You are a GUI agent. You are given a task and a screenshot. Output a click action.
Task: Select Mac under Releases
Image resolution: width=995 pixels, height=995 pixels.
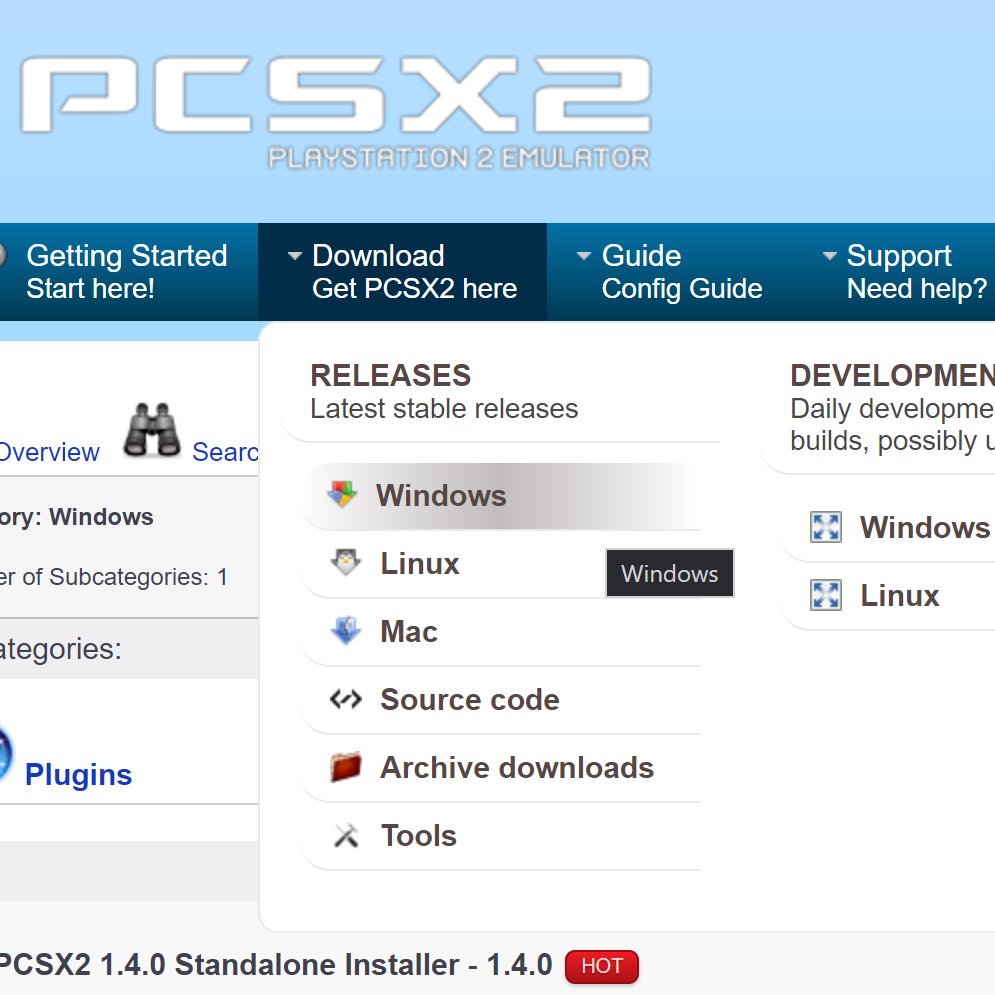[501, 631]
